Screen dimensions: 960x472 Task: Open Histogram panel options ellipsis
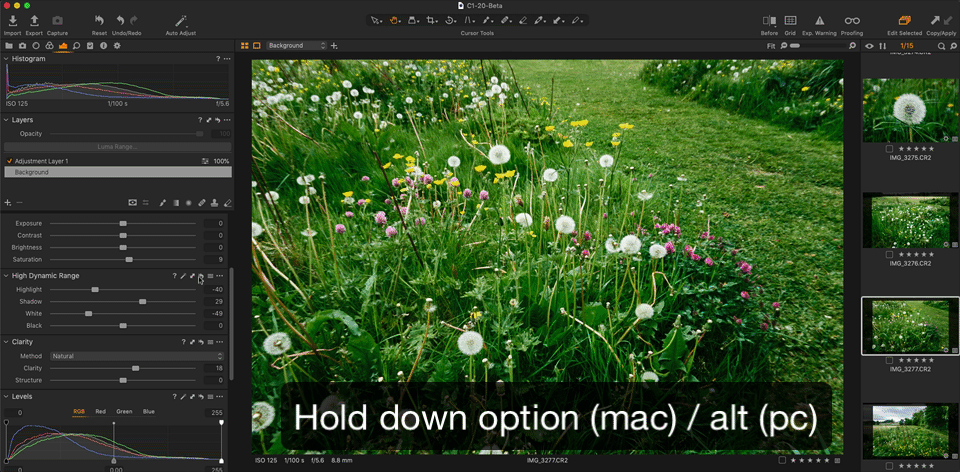tap(227, 59)
